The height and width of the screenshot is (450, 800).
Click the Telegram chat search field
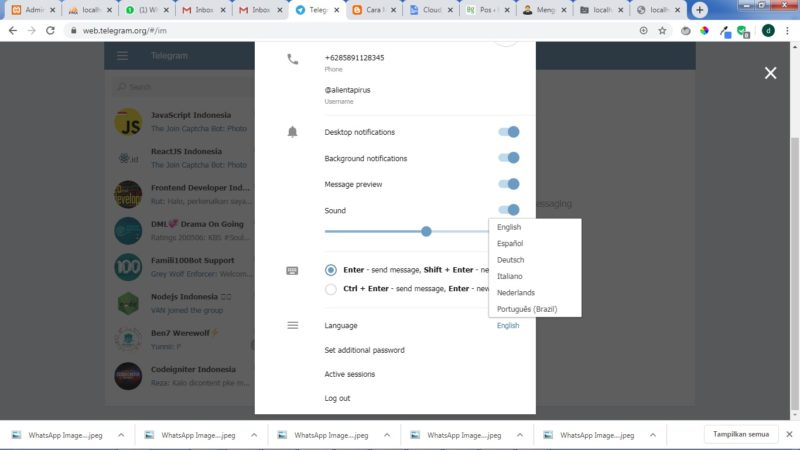coord(184,87)
